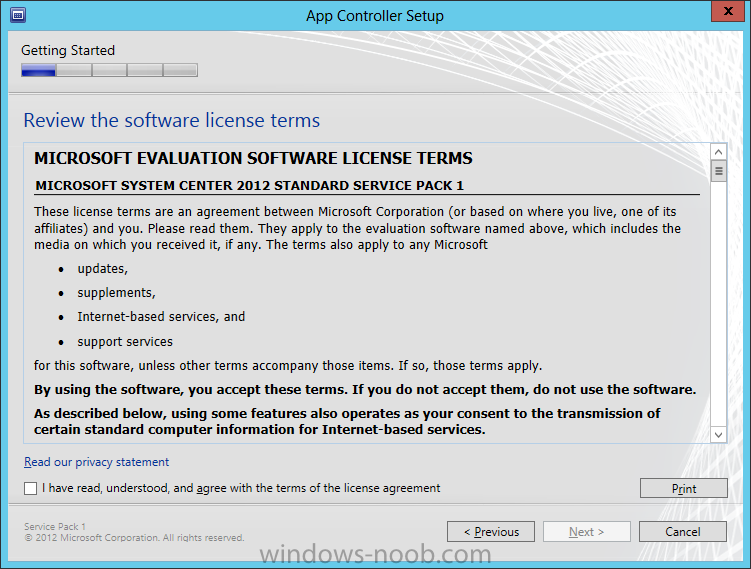The image size is (751, 569).
Task: Click the 'Internet-based services, and' bullet item
Action: pos(161,317)
